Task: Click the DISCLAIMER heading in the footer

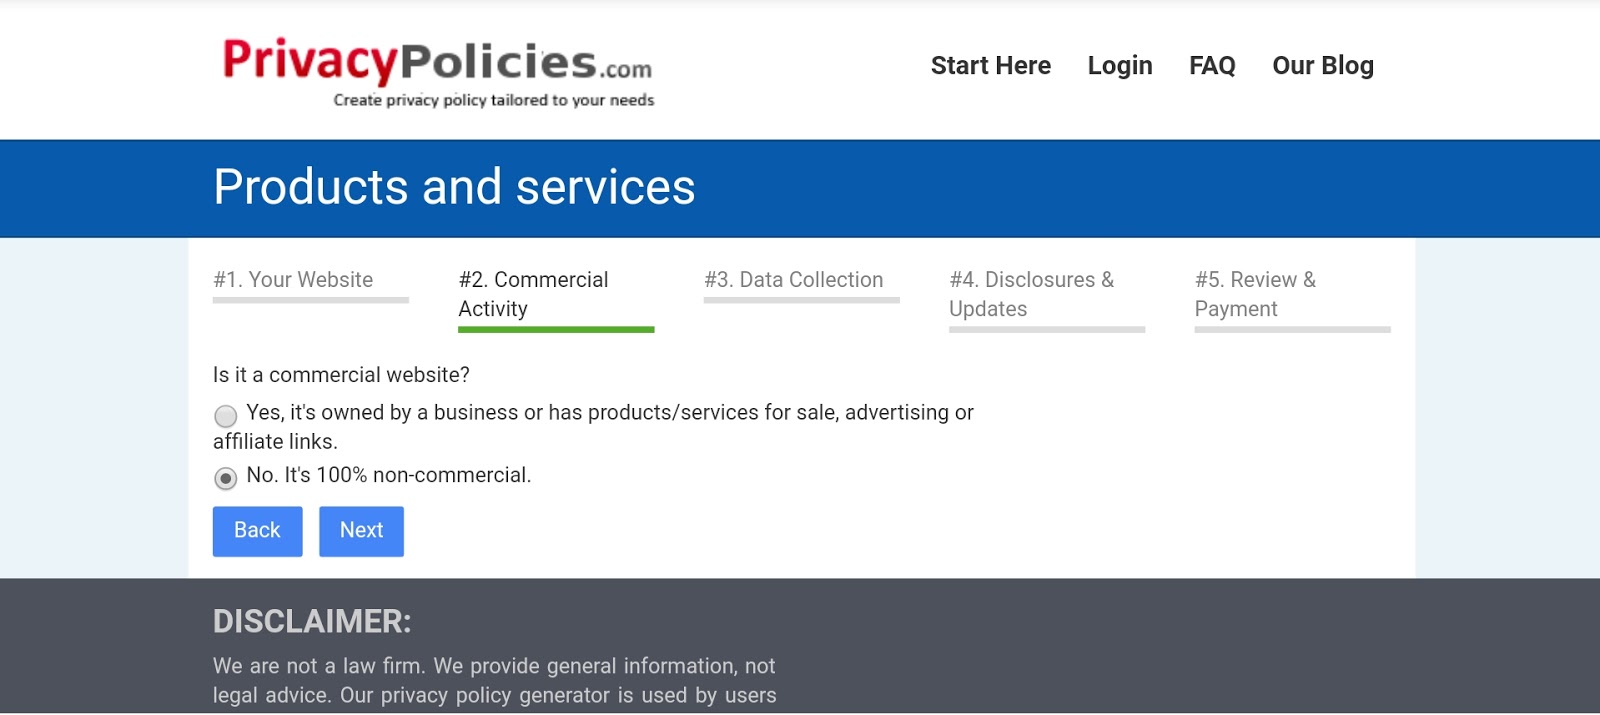Action: pyautogui.click(x=312, y=621)
